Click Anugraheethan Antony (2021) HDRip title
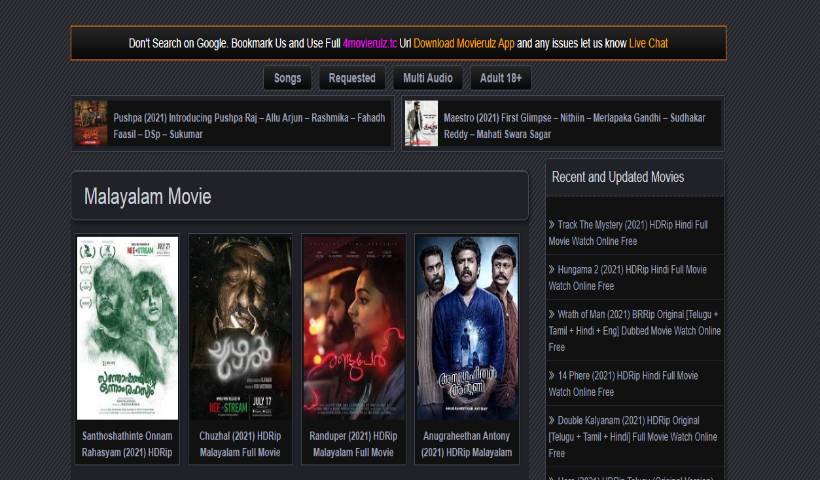Viewport: 820px width, 480px height. [466, 444]
